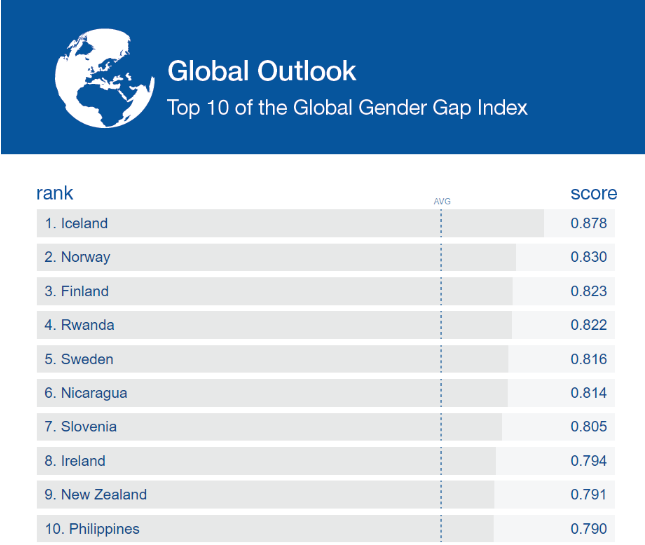Select the New Zealand row label

[x=95, y=495]
